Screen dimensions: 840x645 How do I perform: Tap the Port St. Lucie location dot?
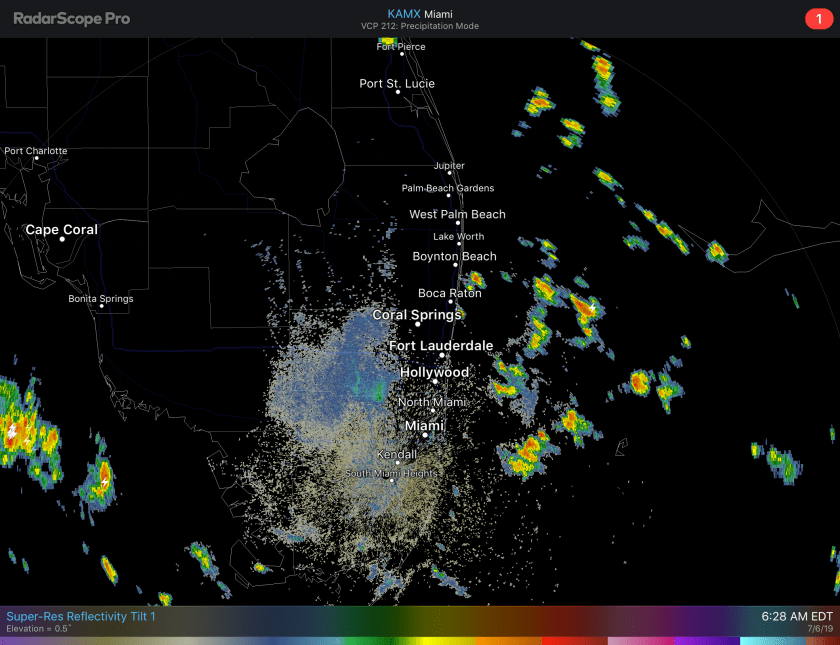398,92
